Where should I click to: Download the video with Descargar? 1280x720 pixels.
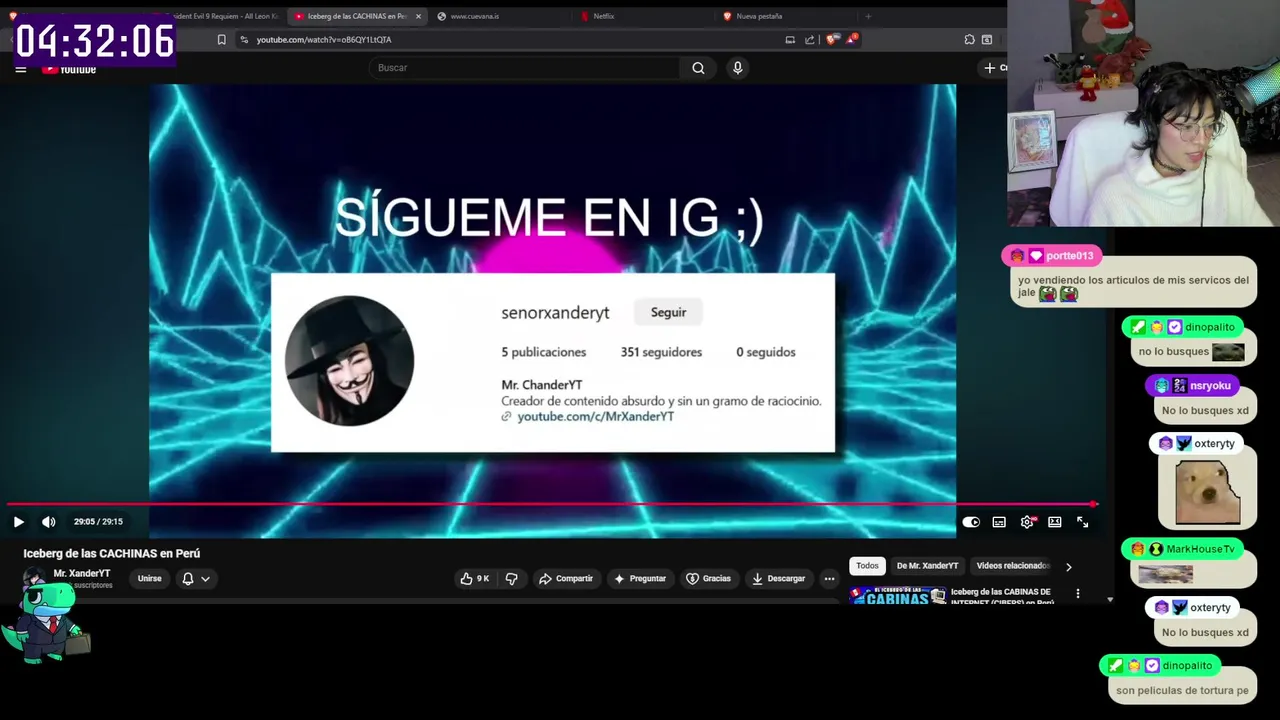[778, 578]
